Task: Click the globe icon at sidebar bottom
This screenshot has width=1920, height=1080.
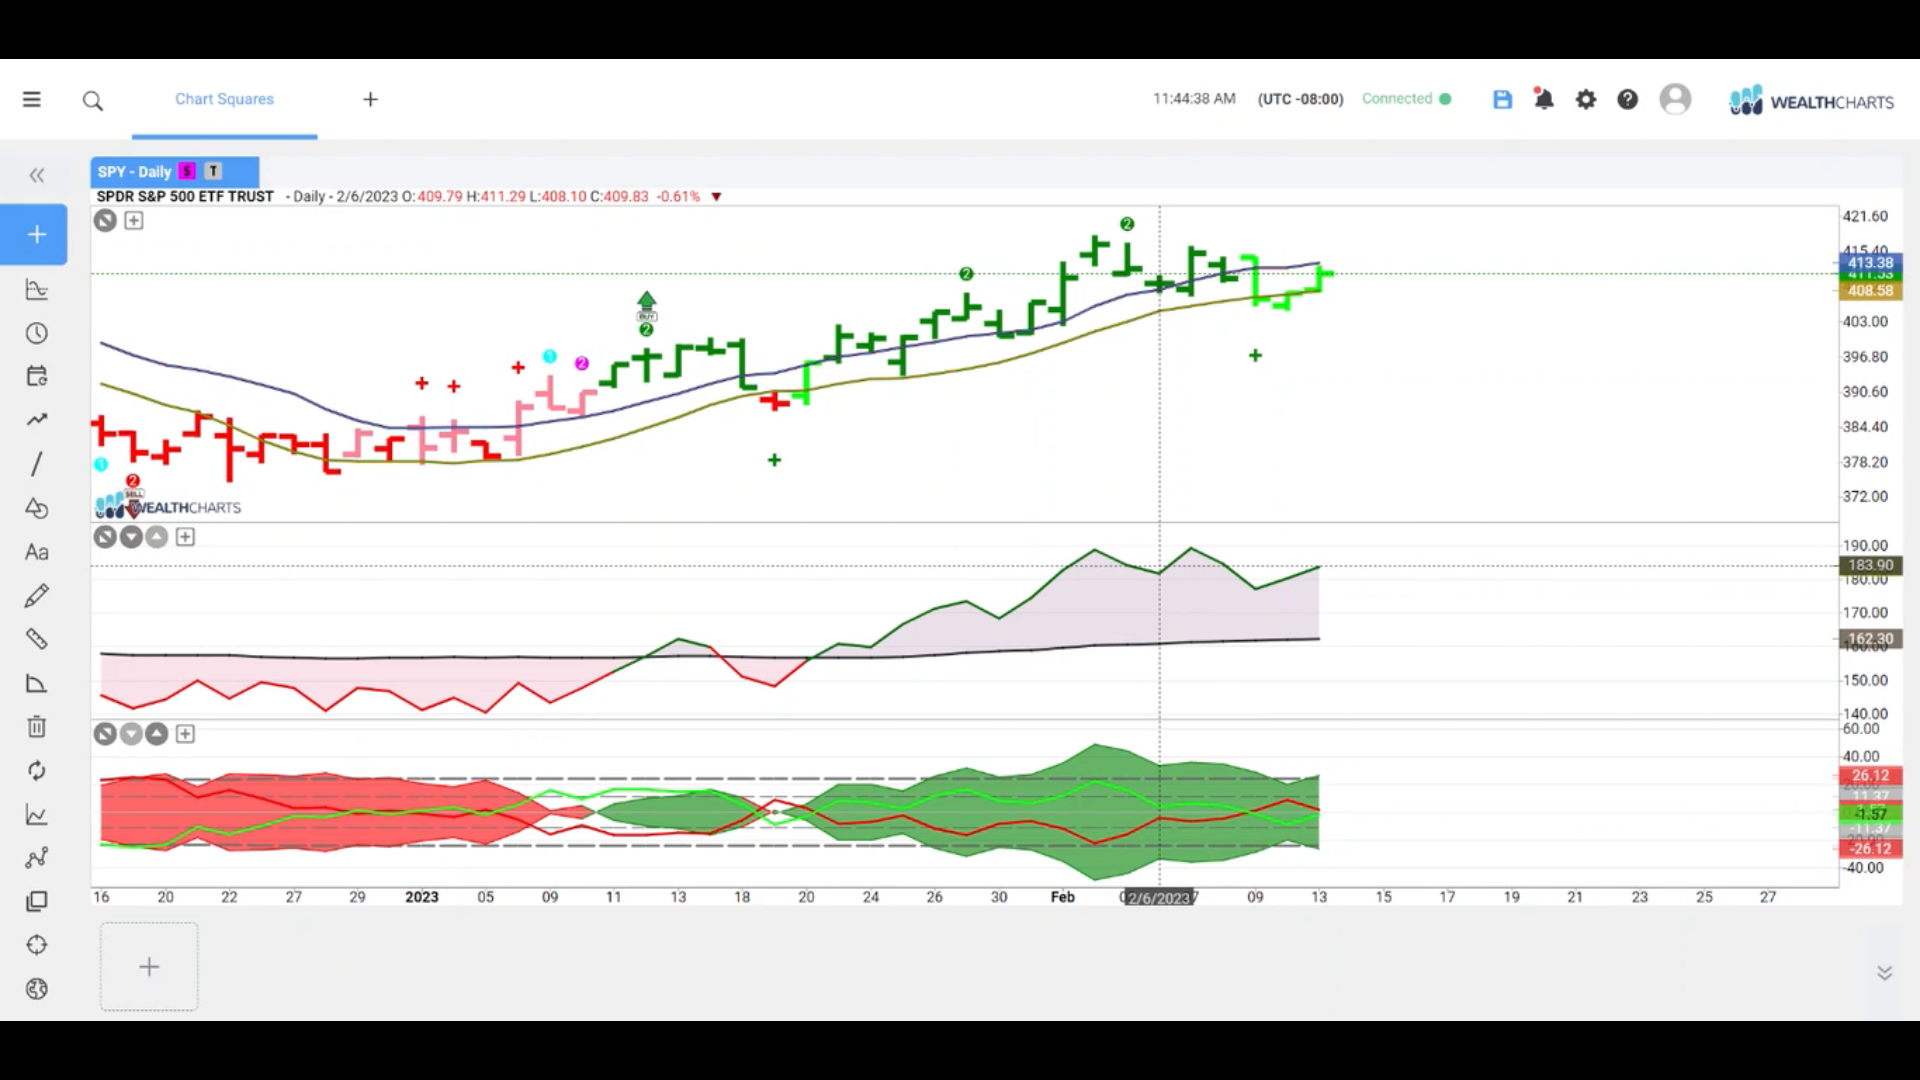Action: [37, 989]
